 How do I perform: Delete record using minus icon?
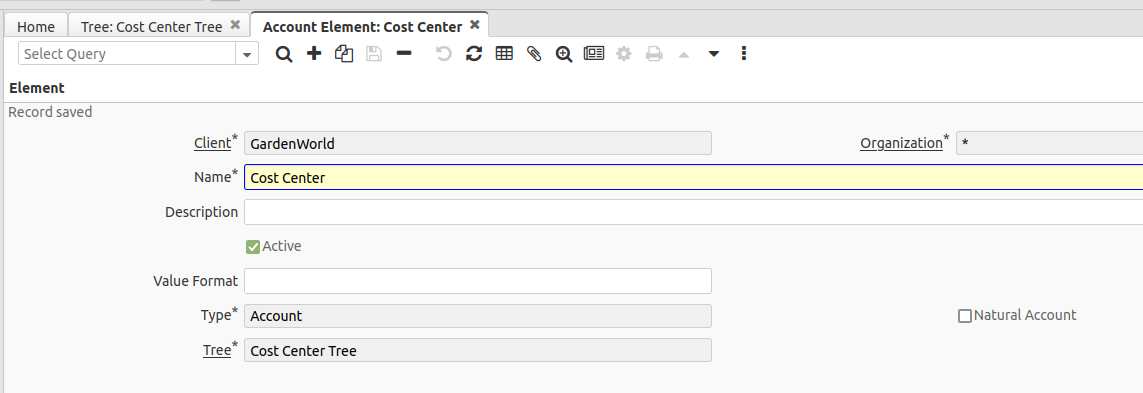click(x=404, y=53)
